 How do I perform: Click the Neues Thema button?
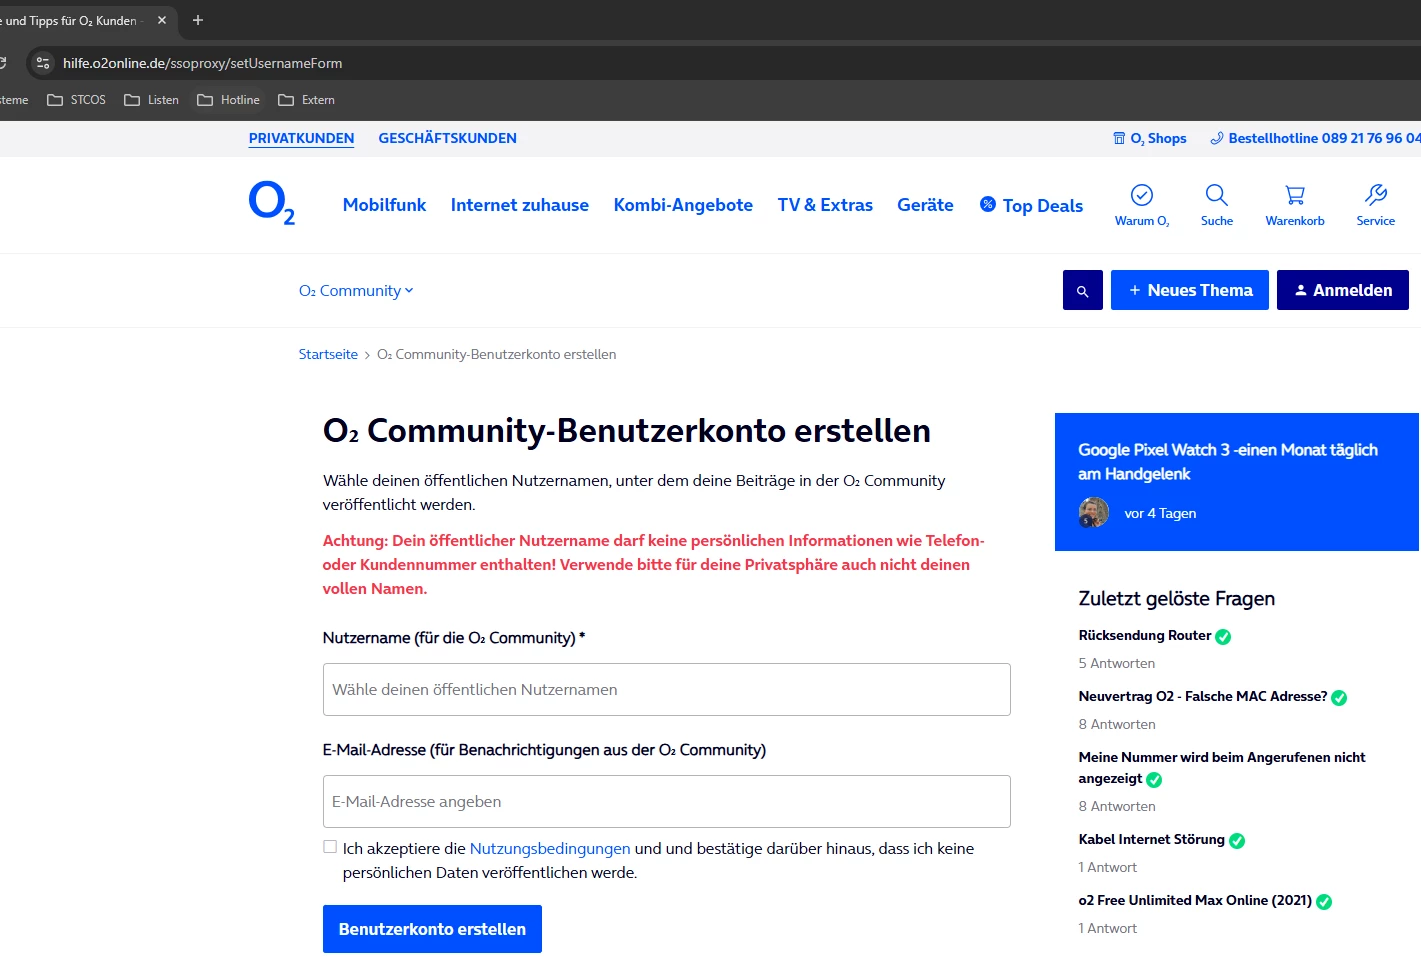coord(1190,290)
